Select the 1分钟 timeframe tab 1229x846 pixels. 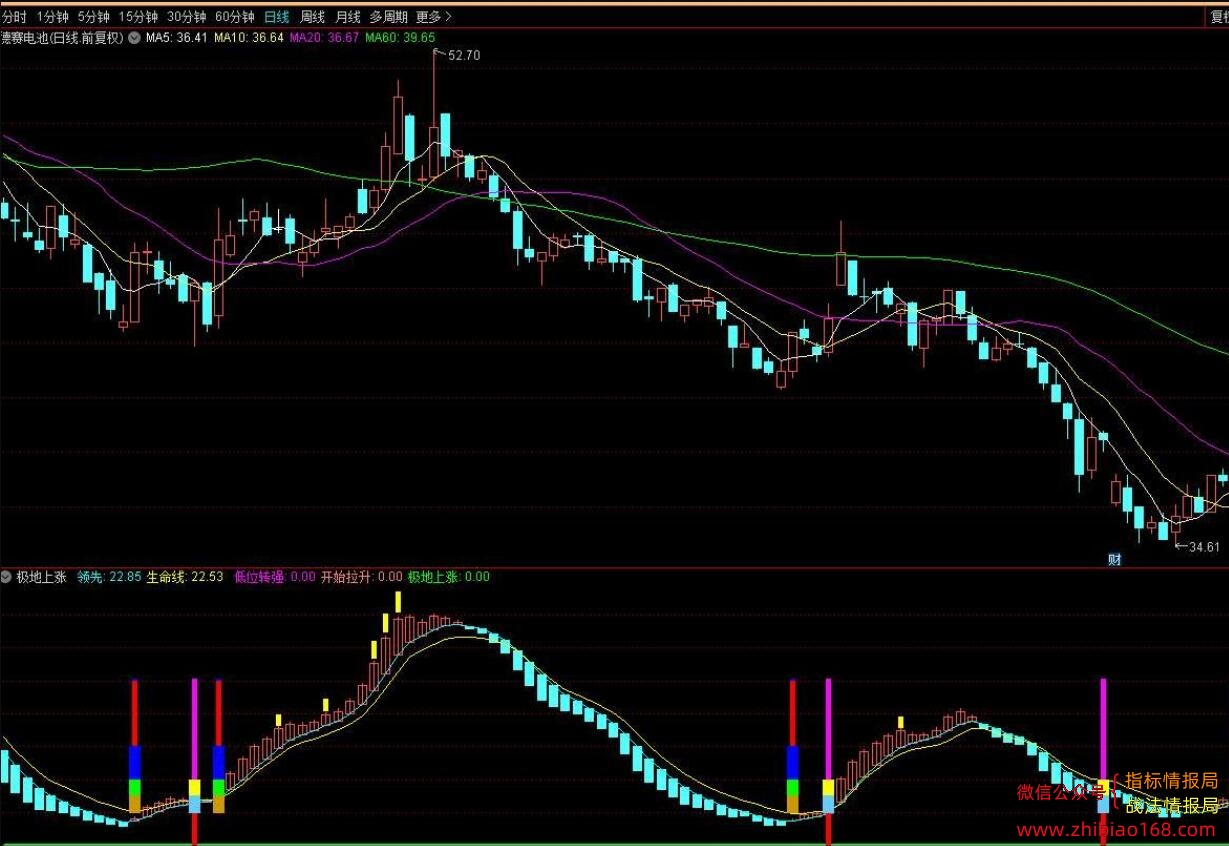click(x=53, y=17)
